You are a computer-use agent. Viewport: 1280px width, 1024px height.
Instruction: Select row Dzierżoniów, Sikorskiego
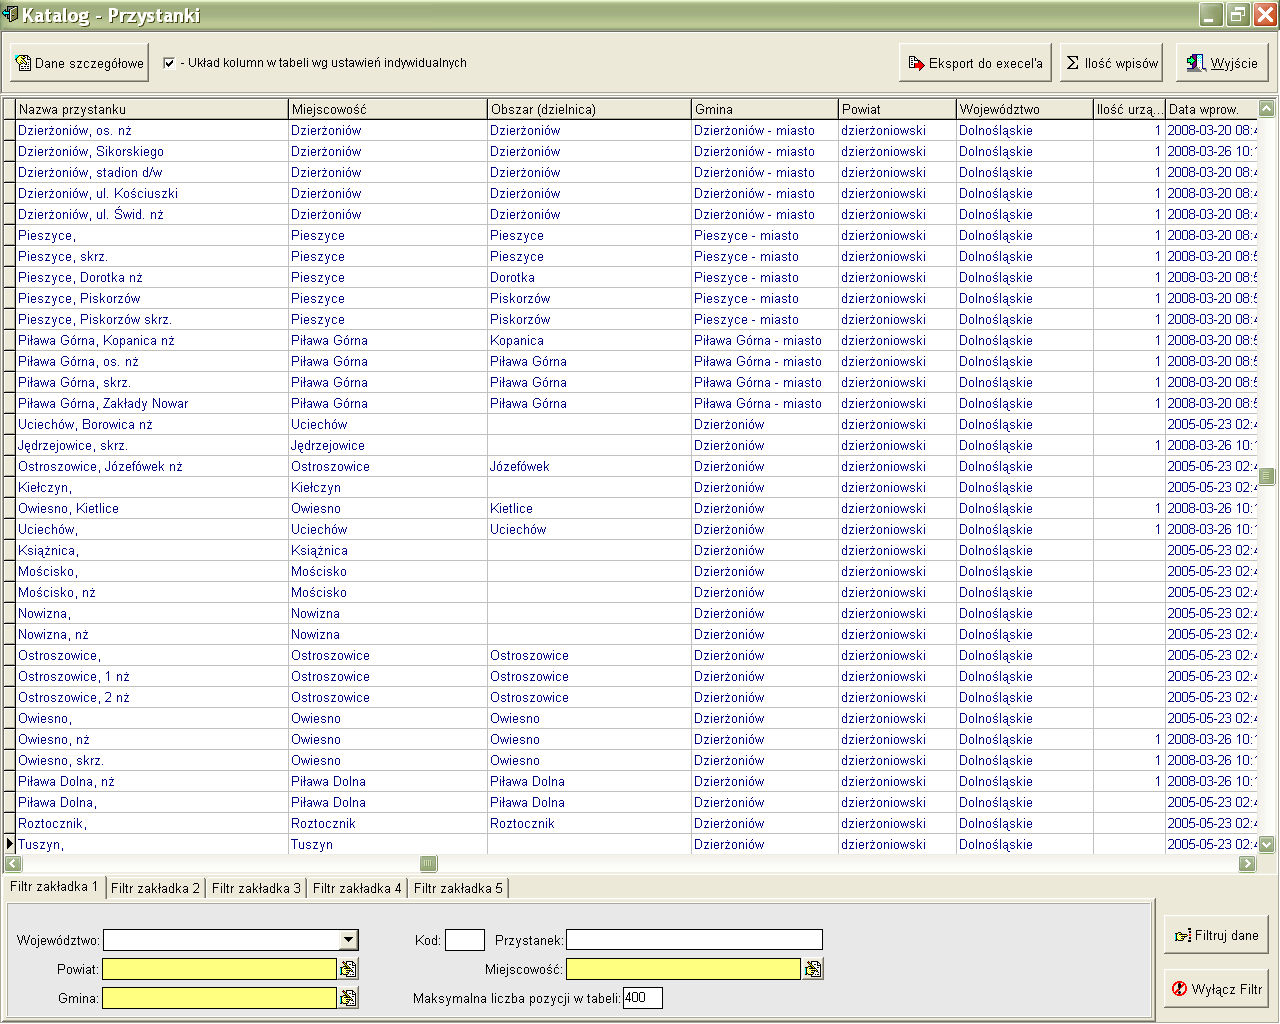pyautogui.click(x=636, y=152)
